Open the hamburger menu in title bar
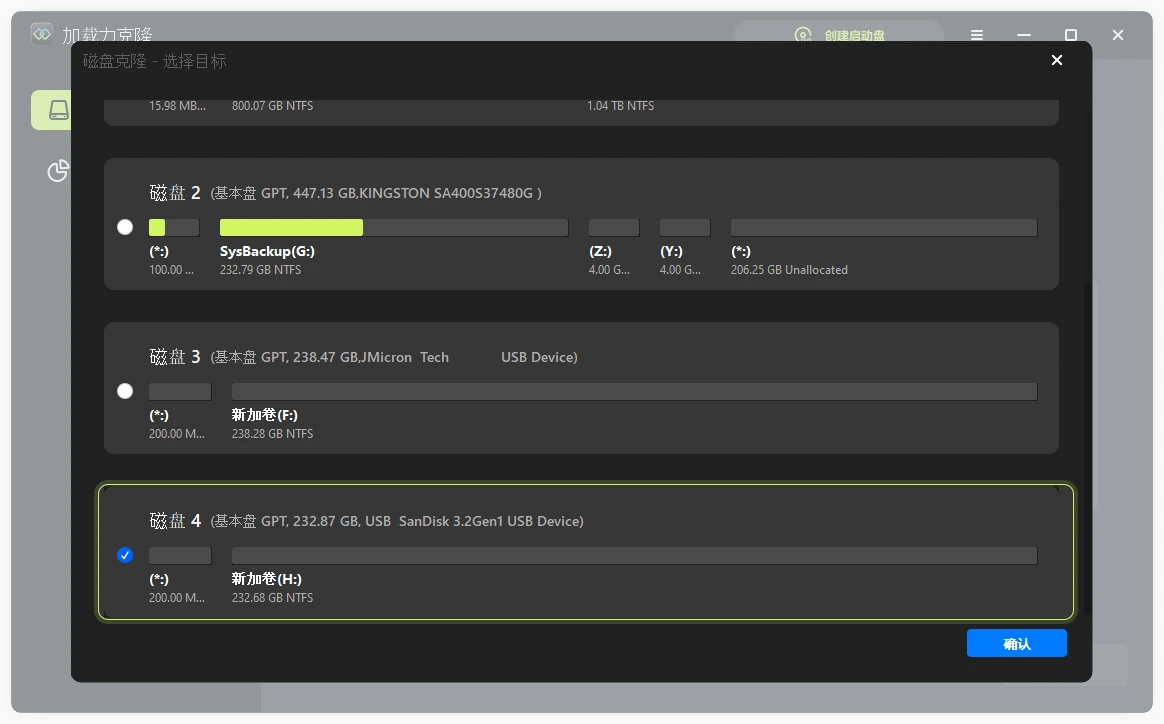The image size is (1164, 724). (977, 35)
